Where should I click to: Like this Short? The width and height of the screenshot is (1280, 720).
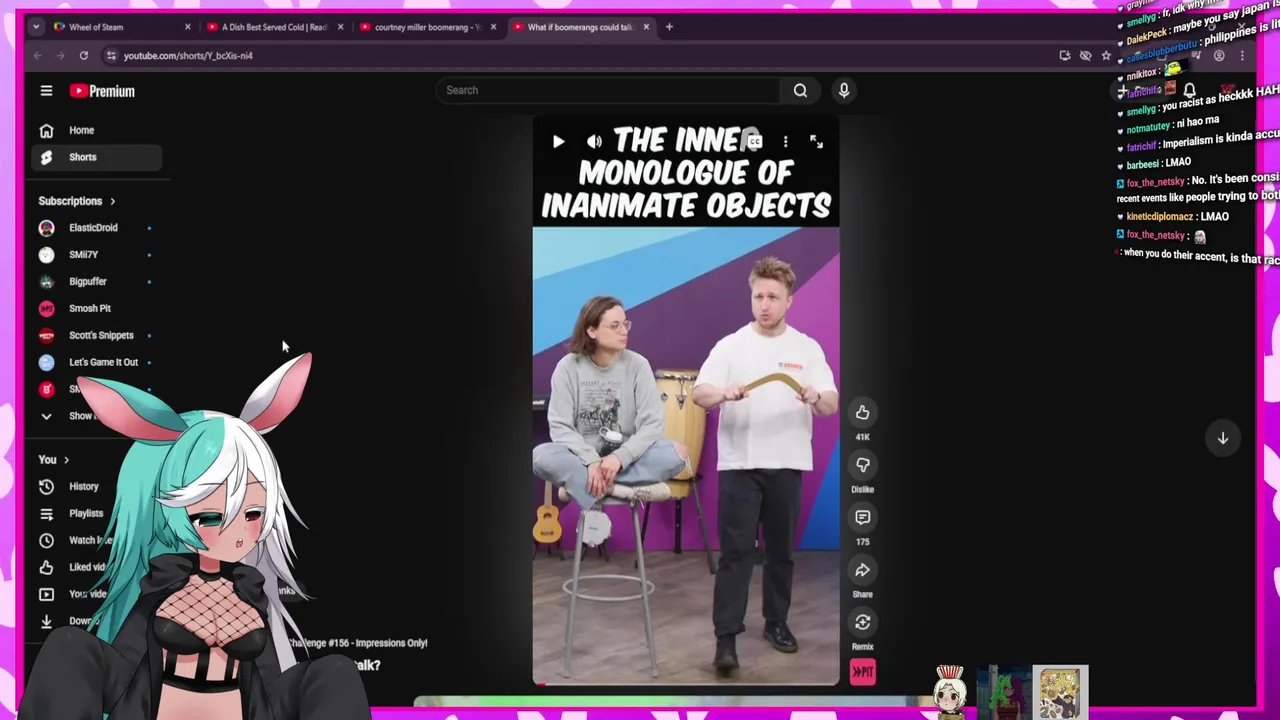pyautogui.click(x=862, y=413)
